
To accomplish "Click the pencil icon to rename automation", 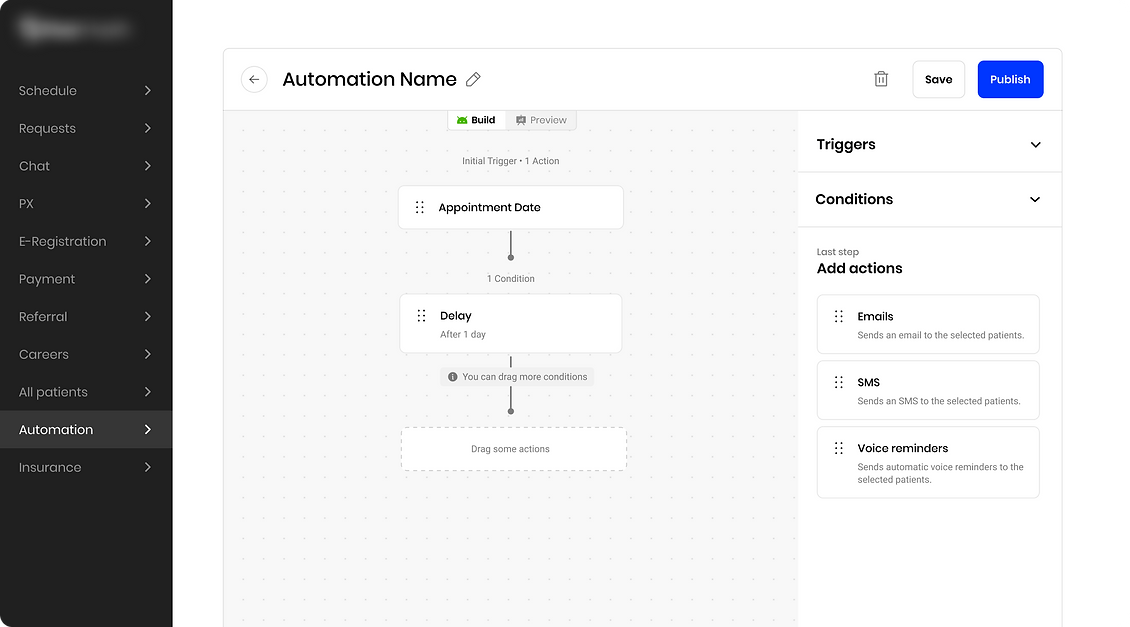I will (474, 80).
